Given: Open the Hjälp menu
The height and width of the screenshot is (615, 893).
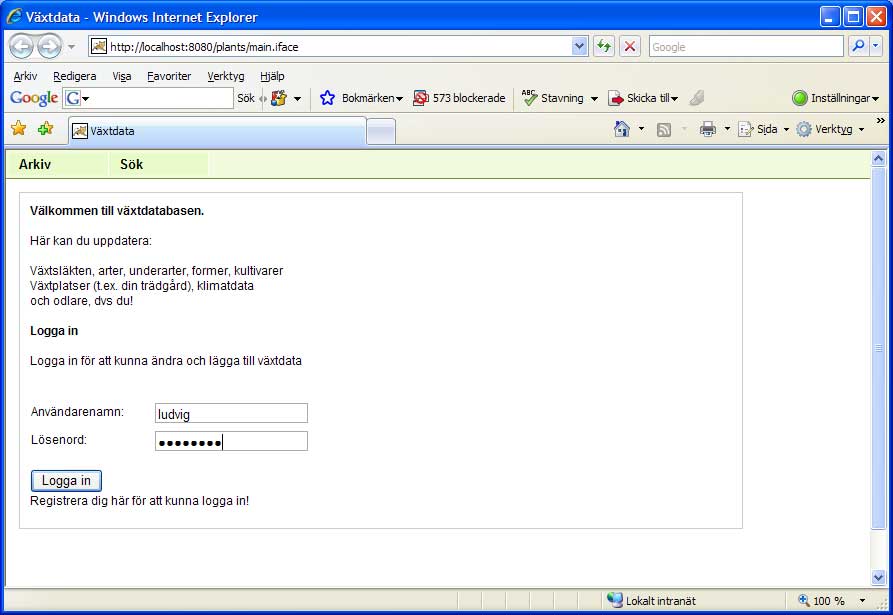Looking at the screenshot, I should [x=272, y=76].
